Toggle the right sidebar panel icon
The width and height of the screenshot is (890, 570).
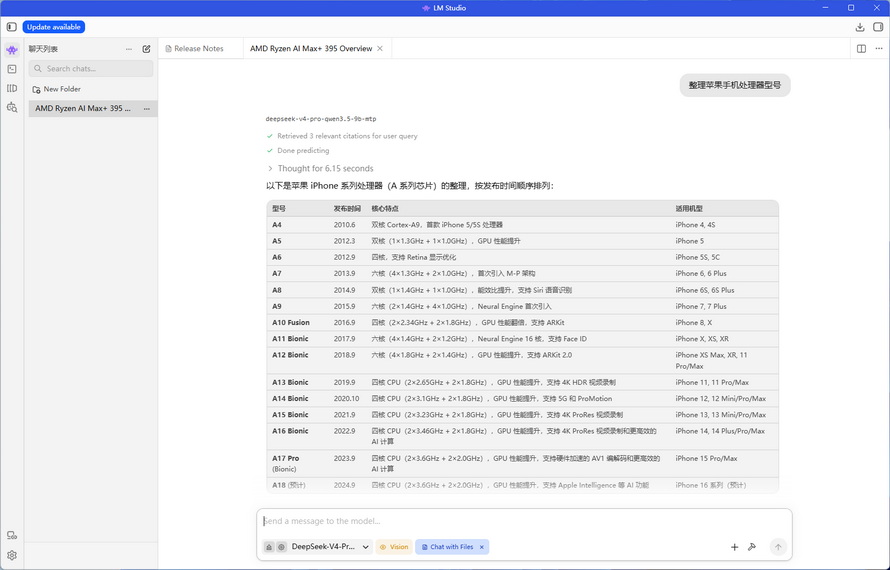pyautogui.click(x=878, y=27)
